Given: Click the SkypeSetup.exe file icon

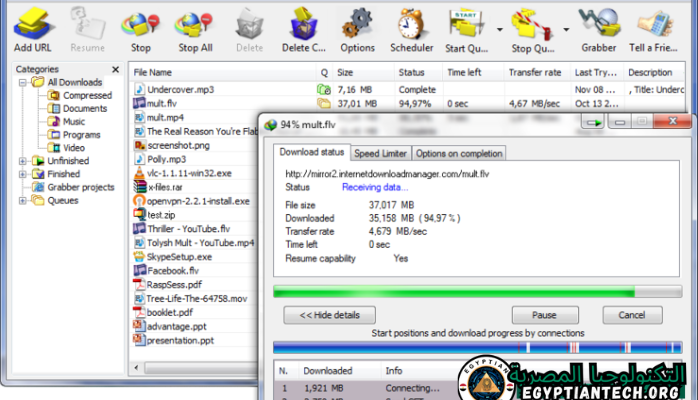Looking at the screenshot, I should 139,257.
